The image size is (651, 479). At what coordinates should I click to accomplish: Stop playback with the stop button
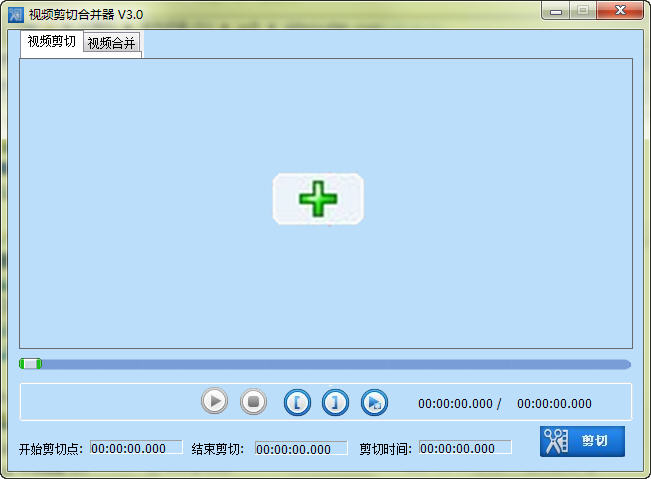253,401
